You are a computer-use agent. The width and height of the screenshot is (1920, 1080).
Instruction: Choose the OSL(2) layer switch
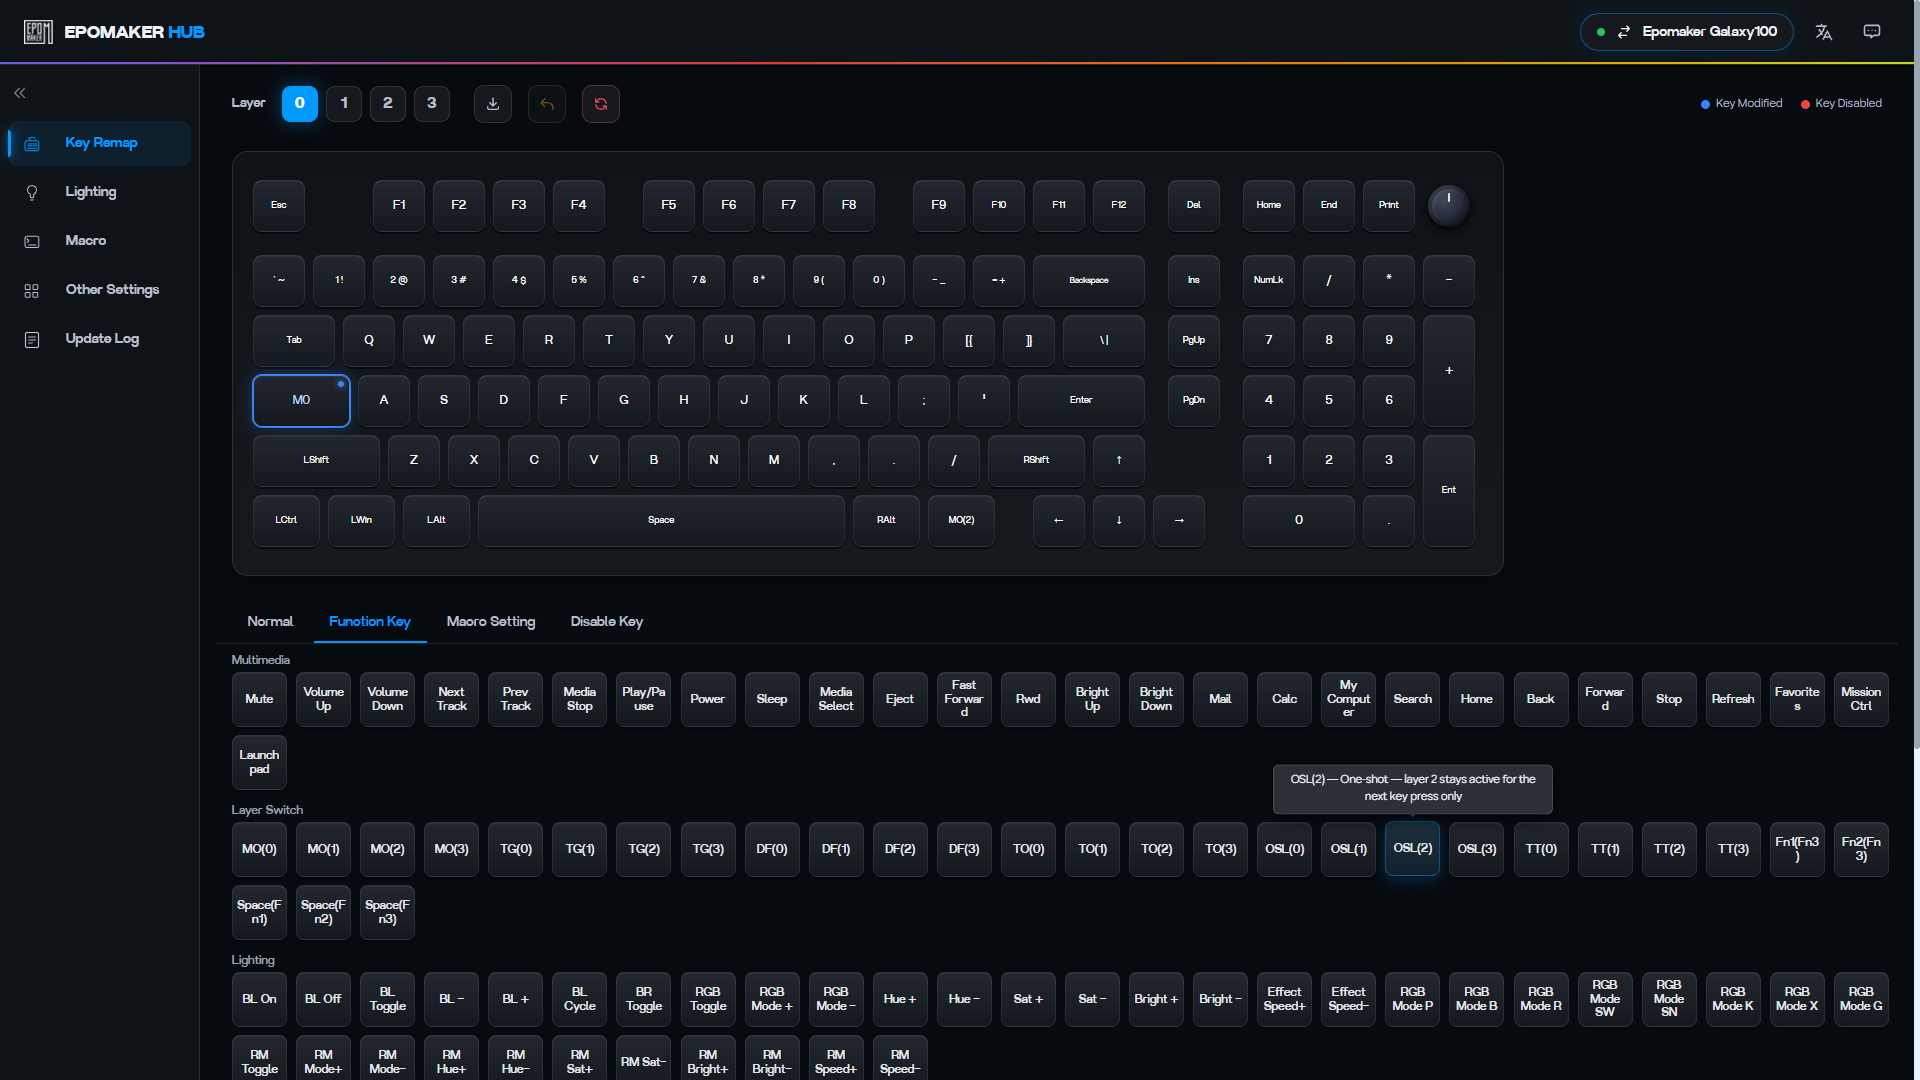coord(1413,850)
